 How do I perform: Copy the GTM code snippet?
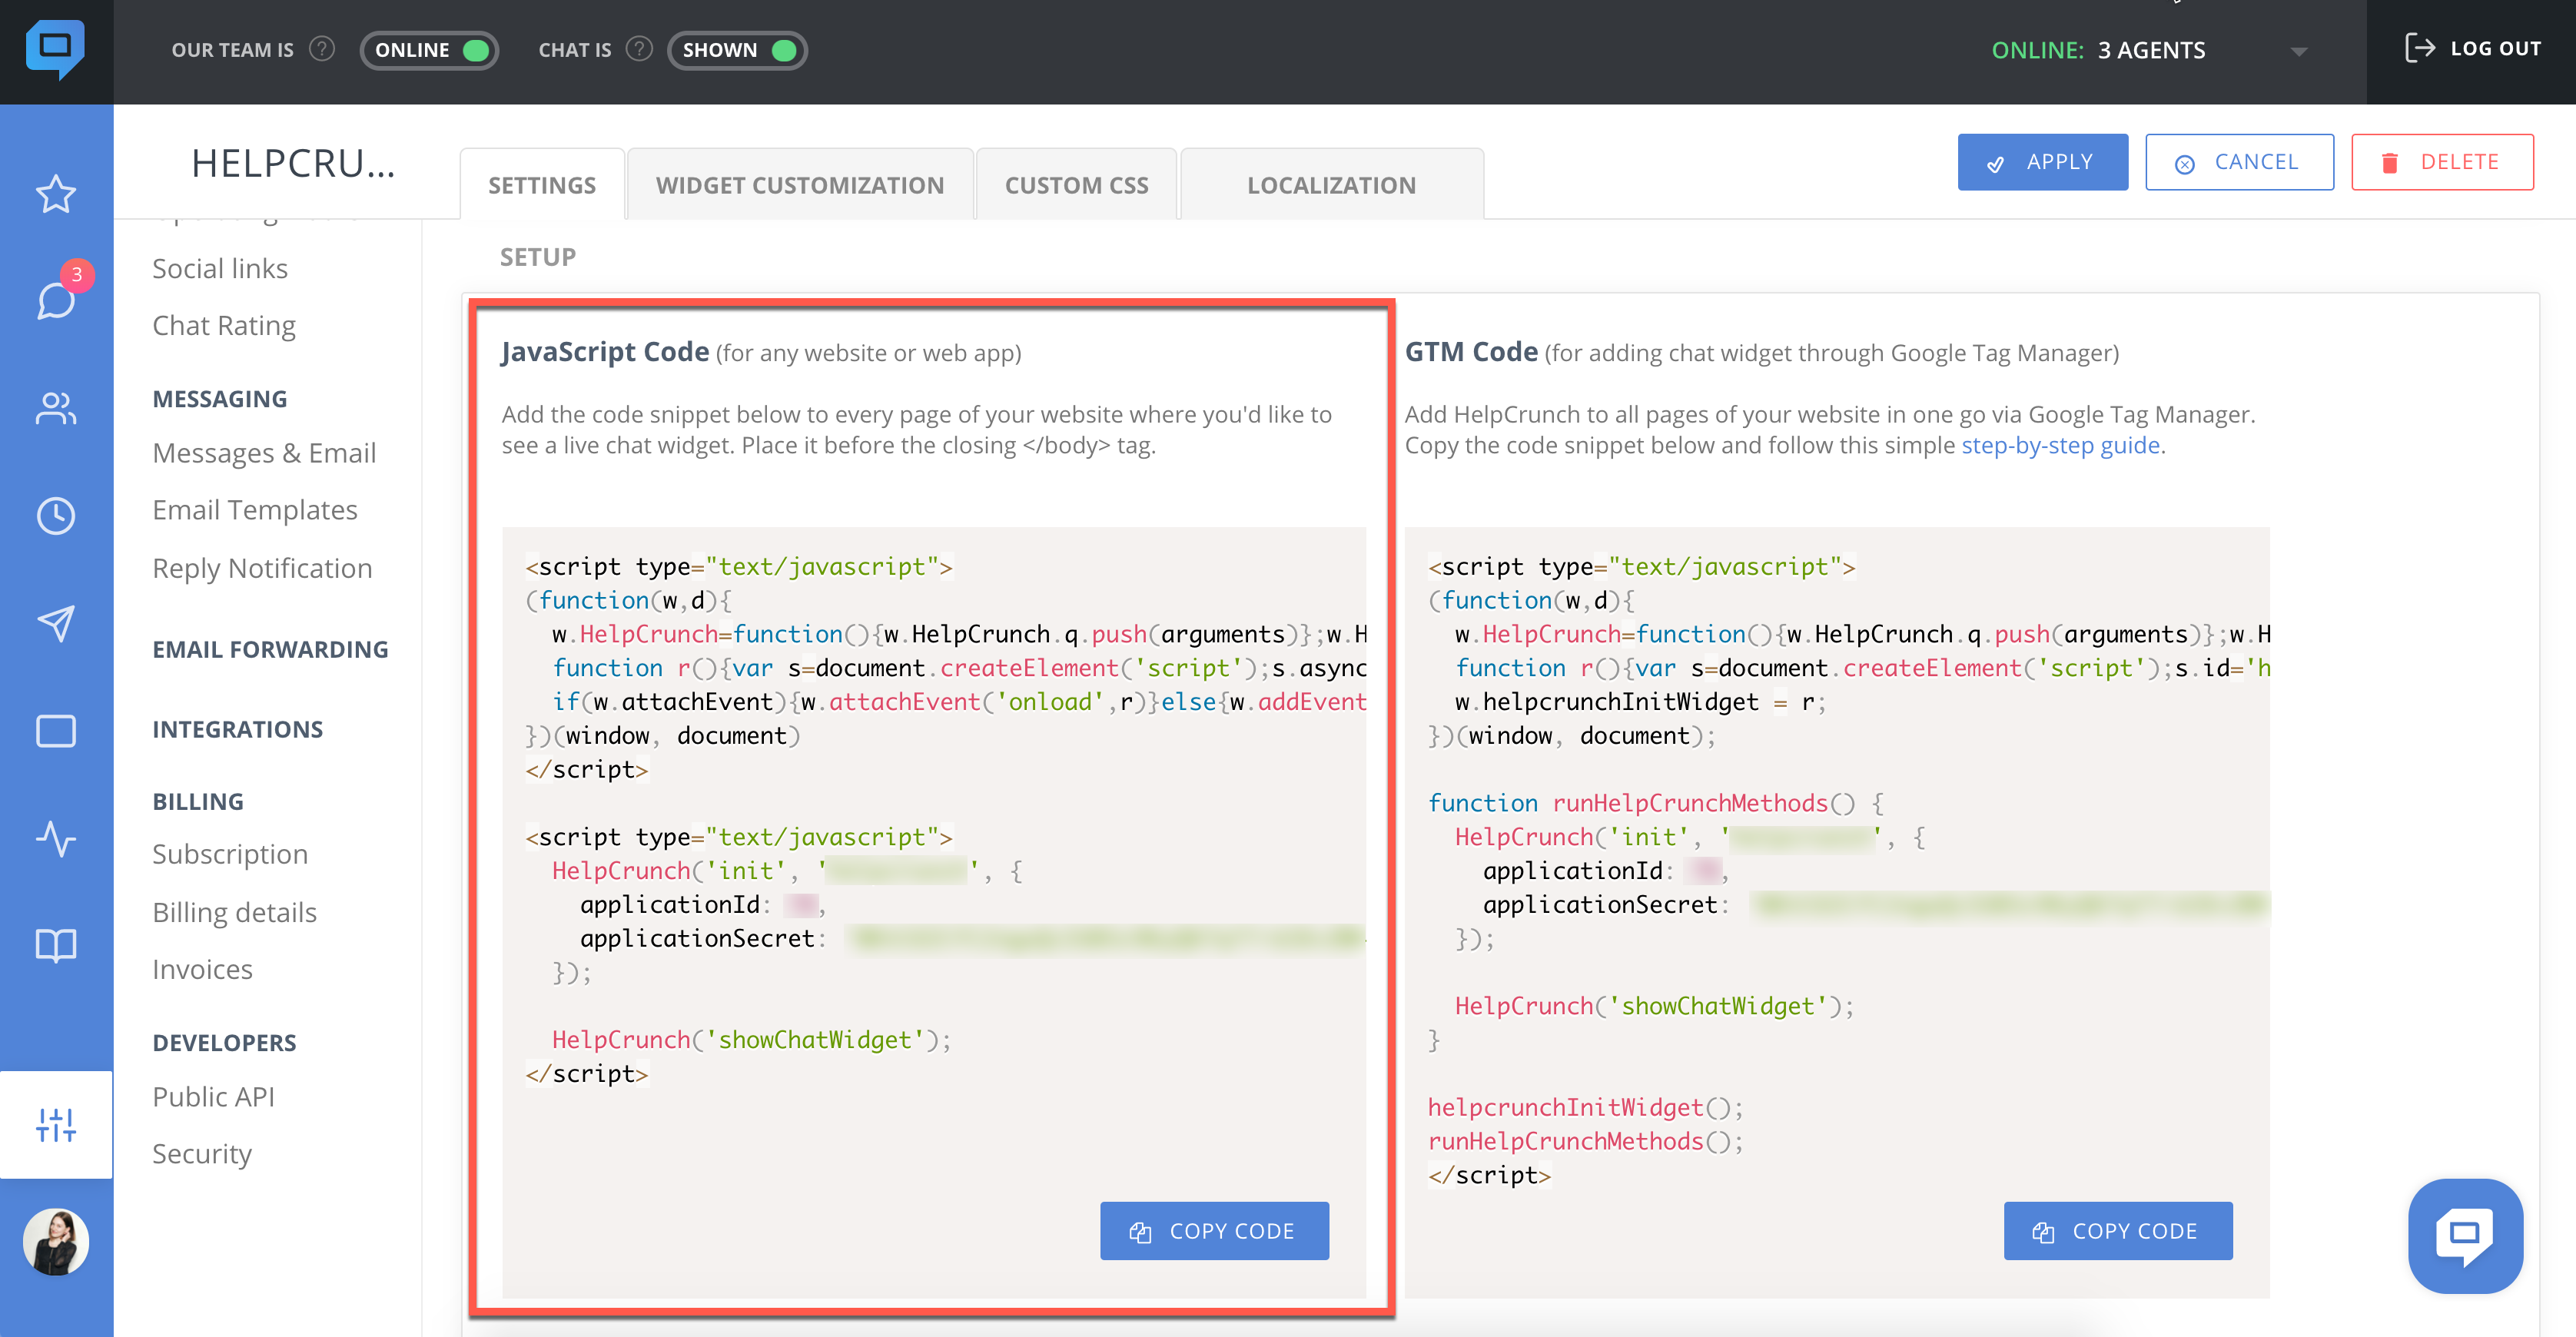[x=2117, y=1230]
